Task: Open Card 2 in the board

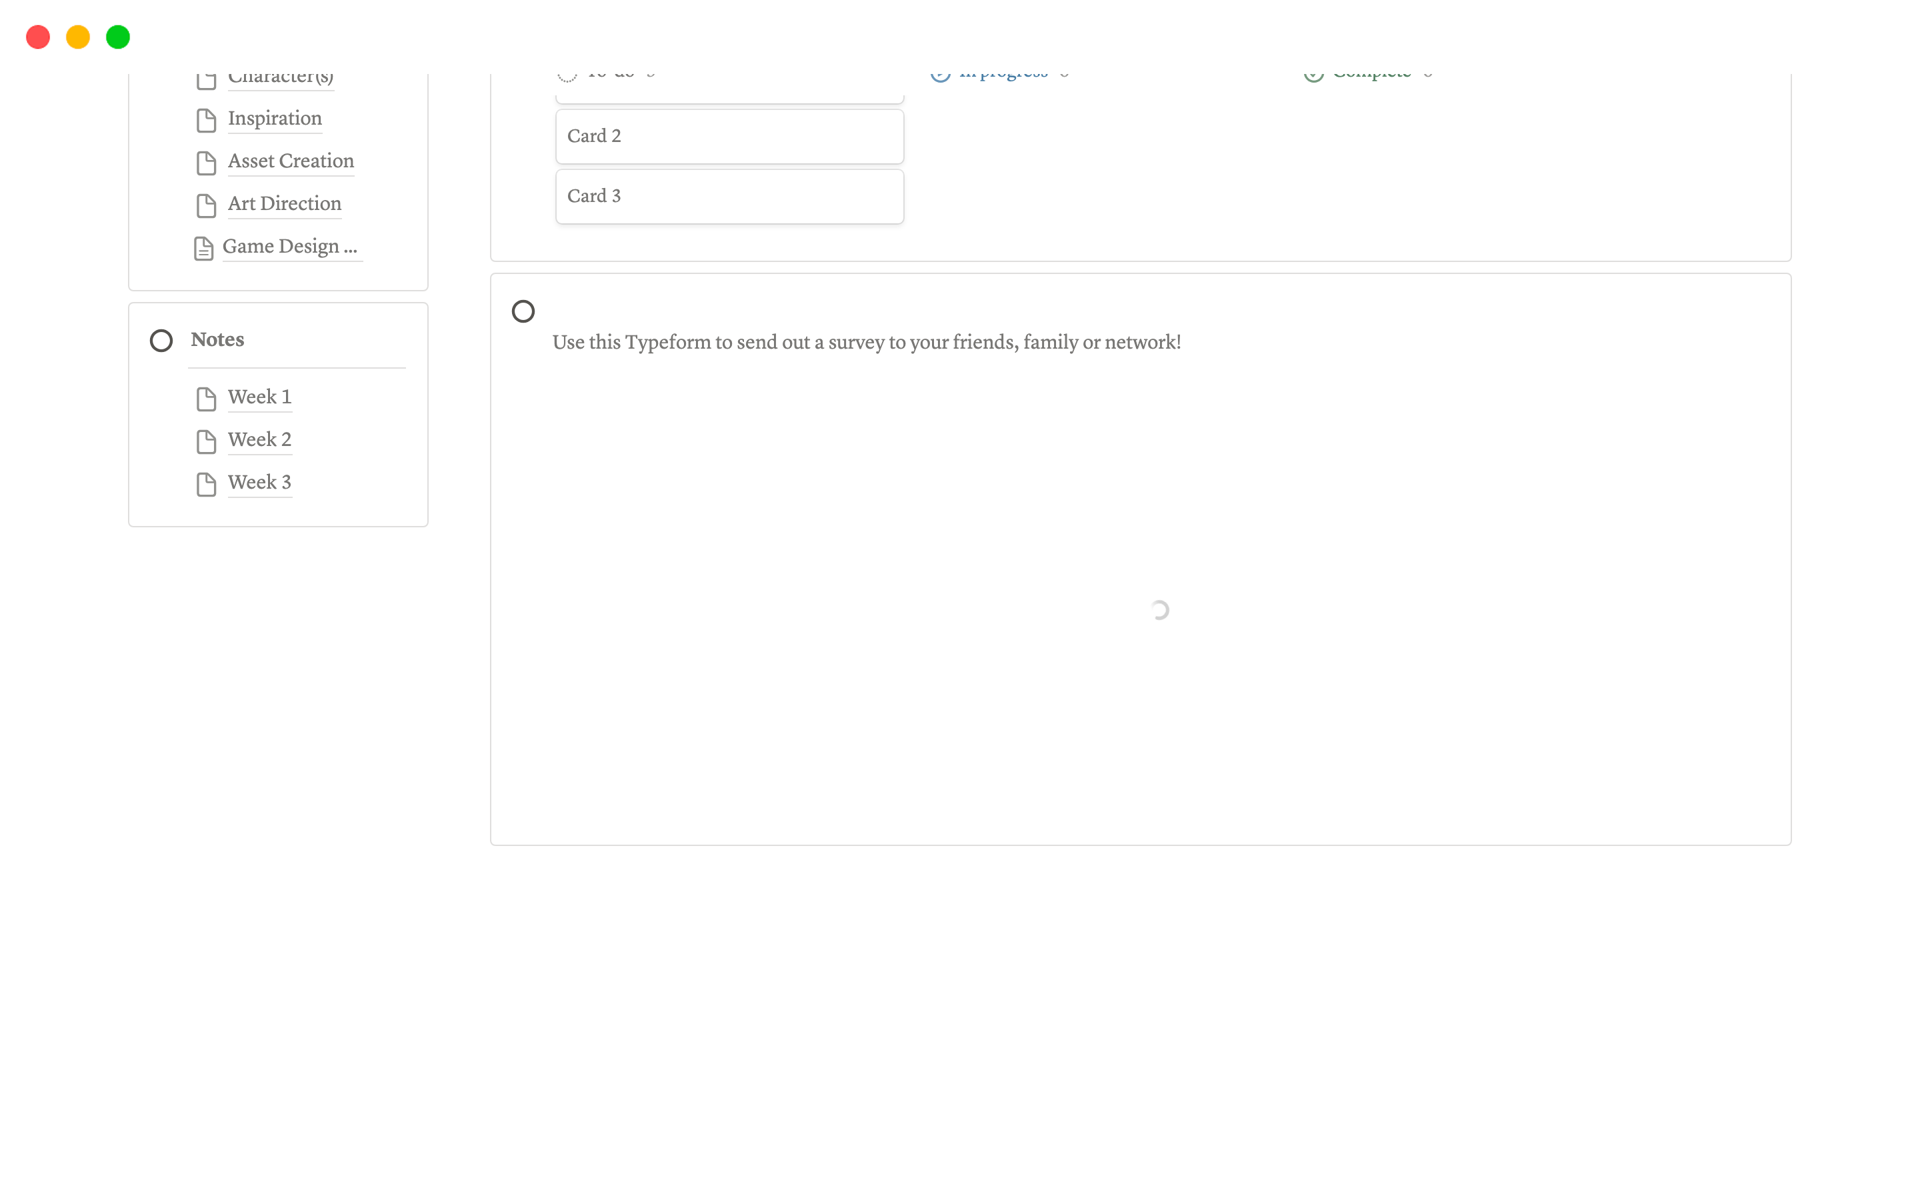Action: [x=729, y=136]
